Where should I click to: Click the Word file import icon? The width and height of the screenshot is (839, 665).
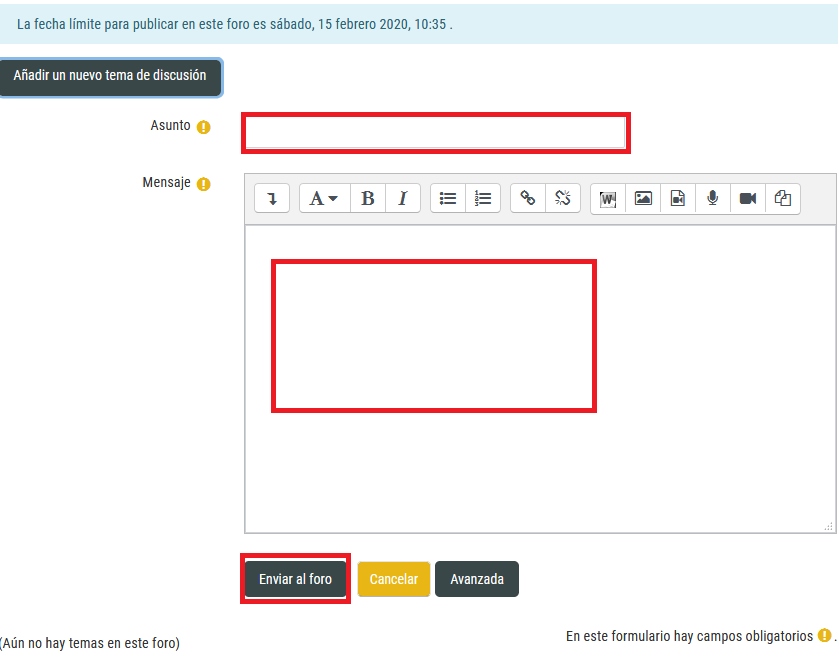click(x=608, y=198)
